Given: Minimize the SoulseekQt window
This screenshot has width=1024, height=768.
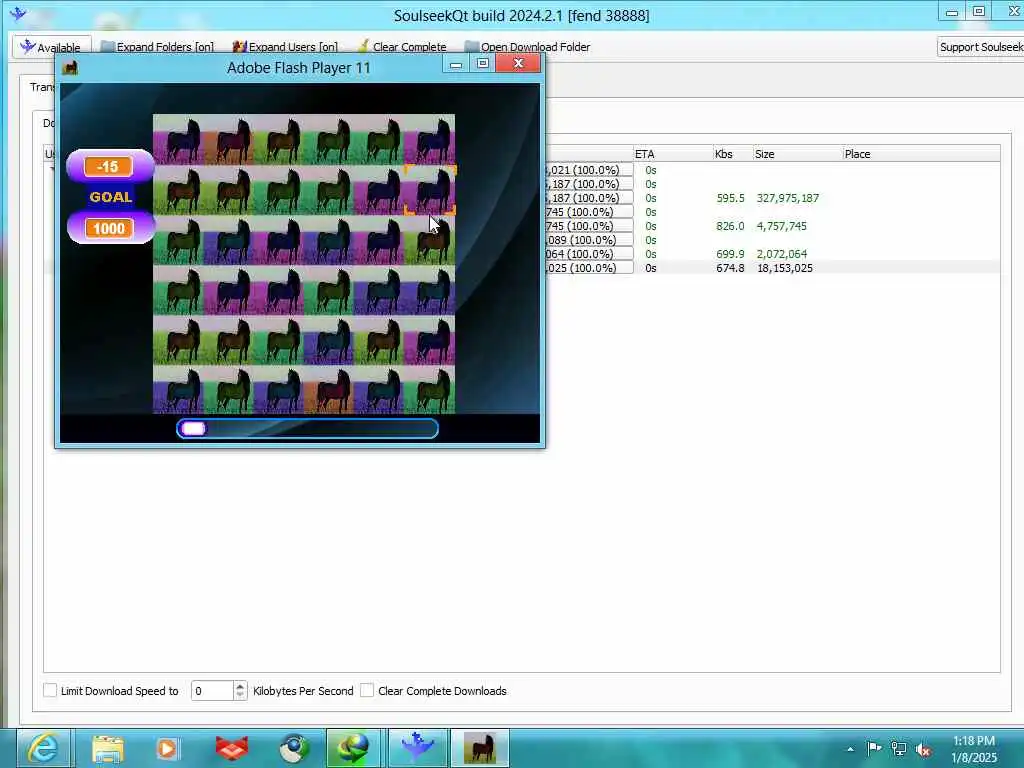Looking at the screenshot, I should (952, 12).
